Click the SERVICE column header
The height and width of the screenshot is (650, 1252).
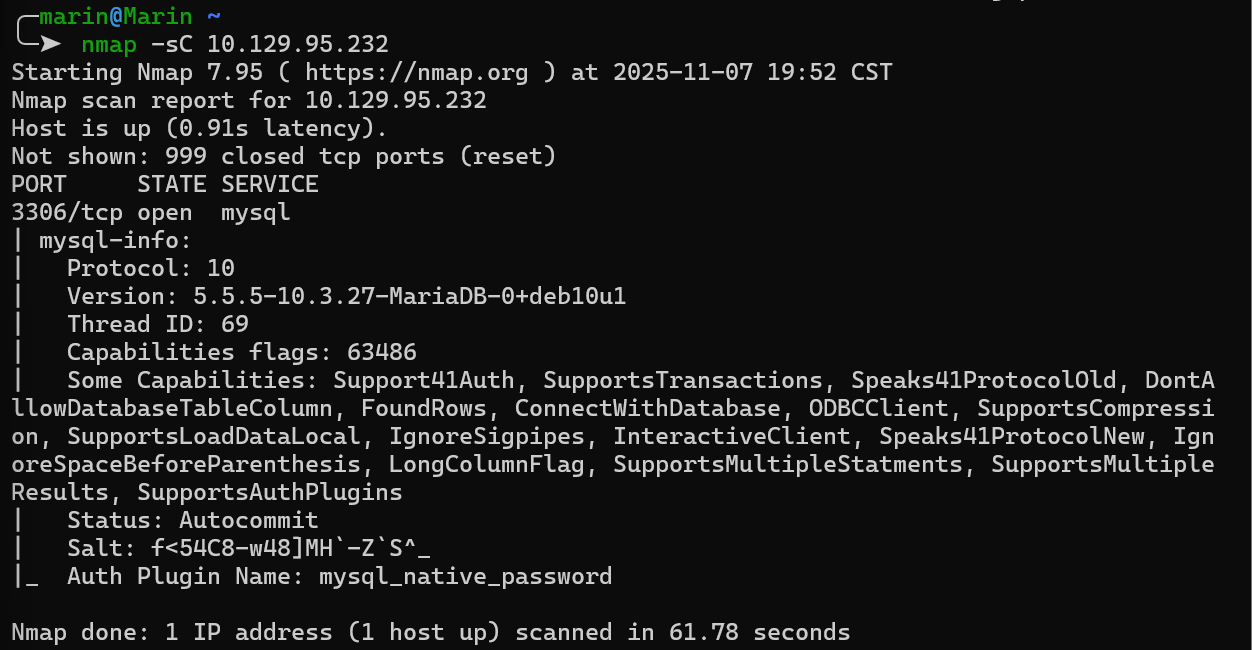[270, 184]
